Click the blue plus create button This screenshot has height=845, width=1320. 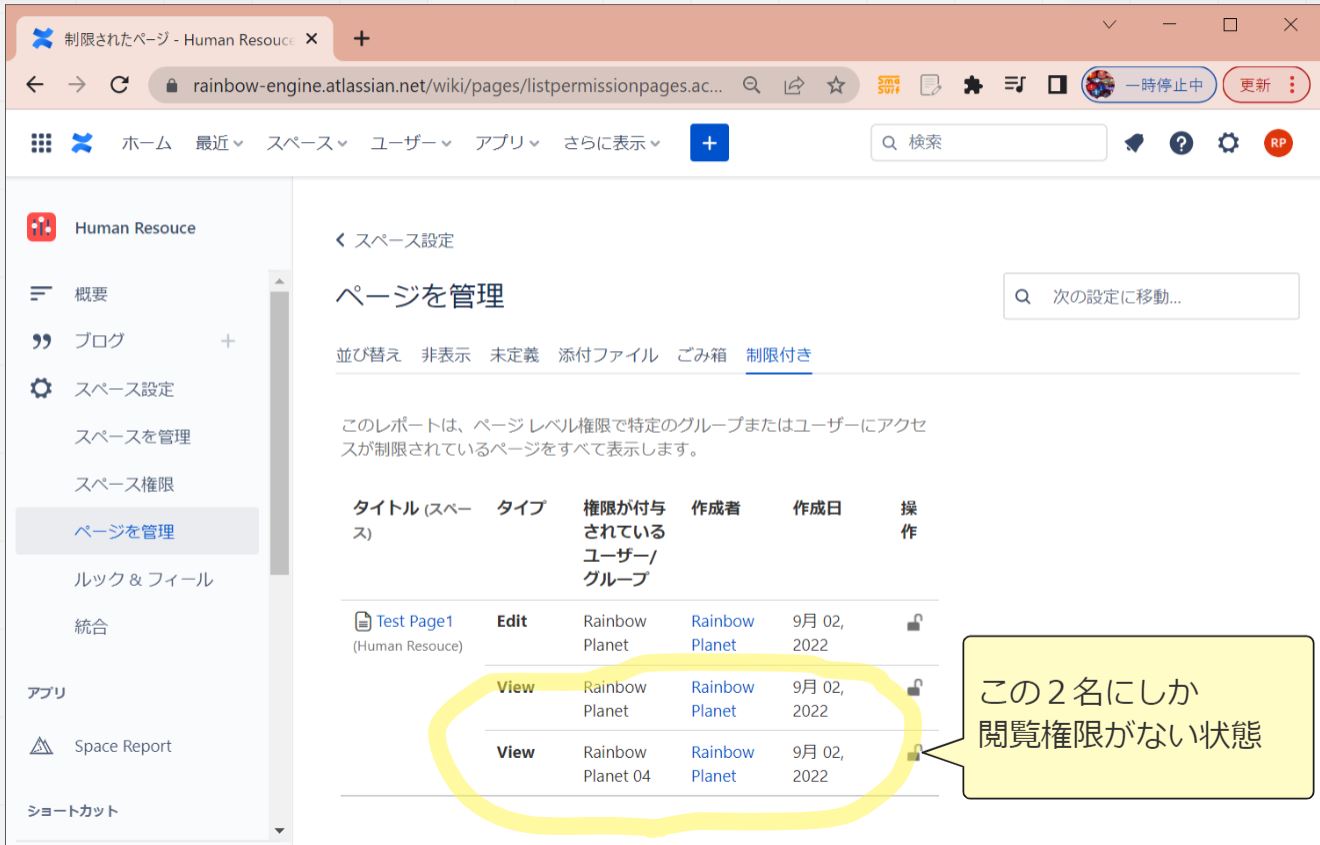coord(709,143)
